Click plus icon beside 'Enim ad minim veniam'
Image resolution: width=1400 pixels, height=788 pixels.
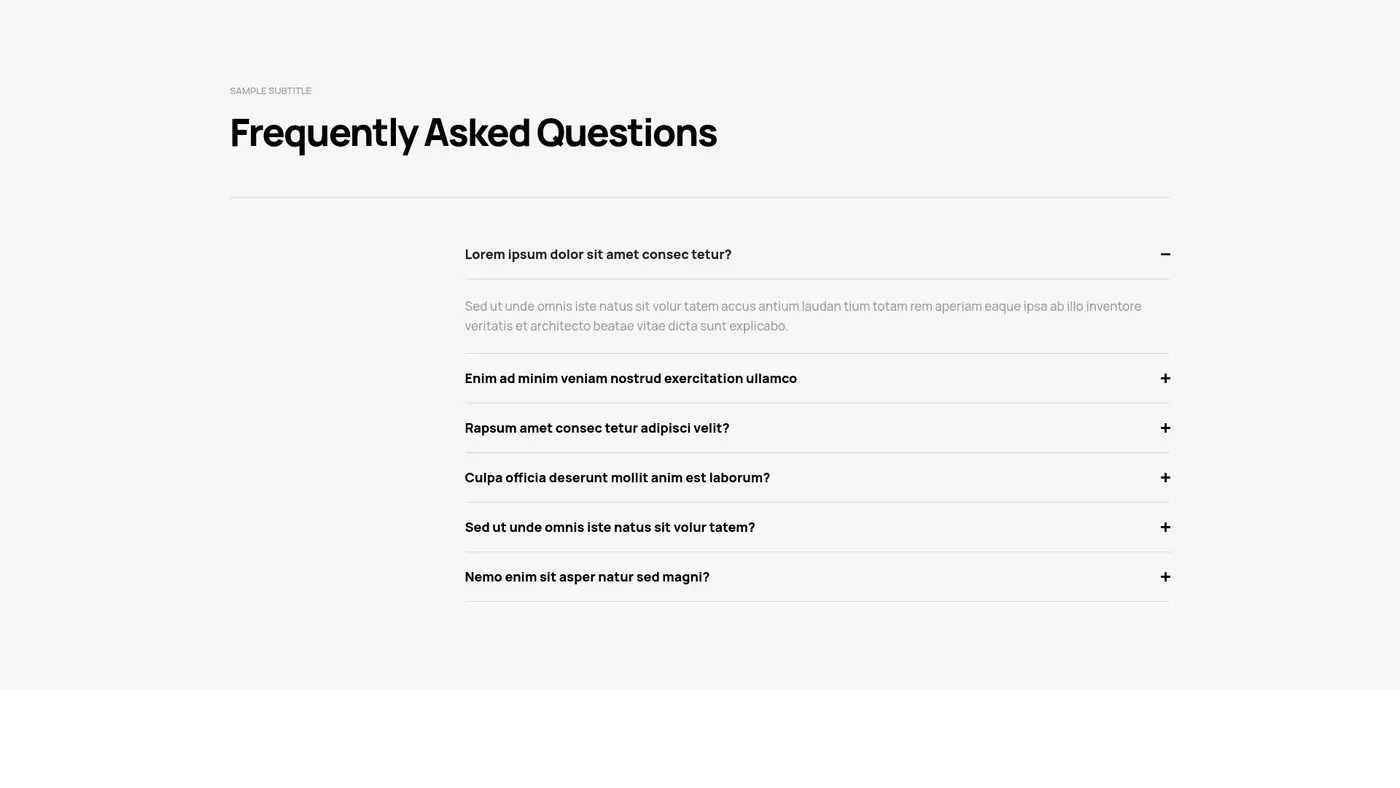pos(1165,378)
